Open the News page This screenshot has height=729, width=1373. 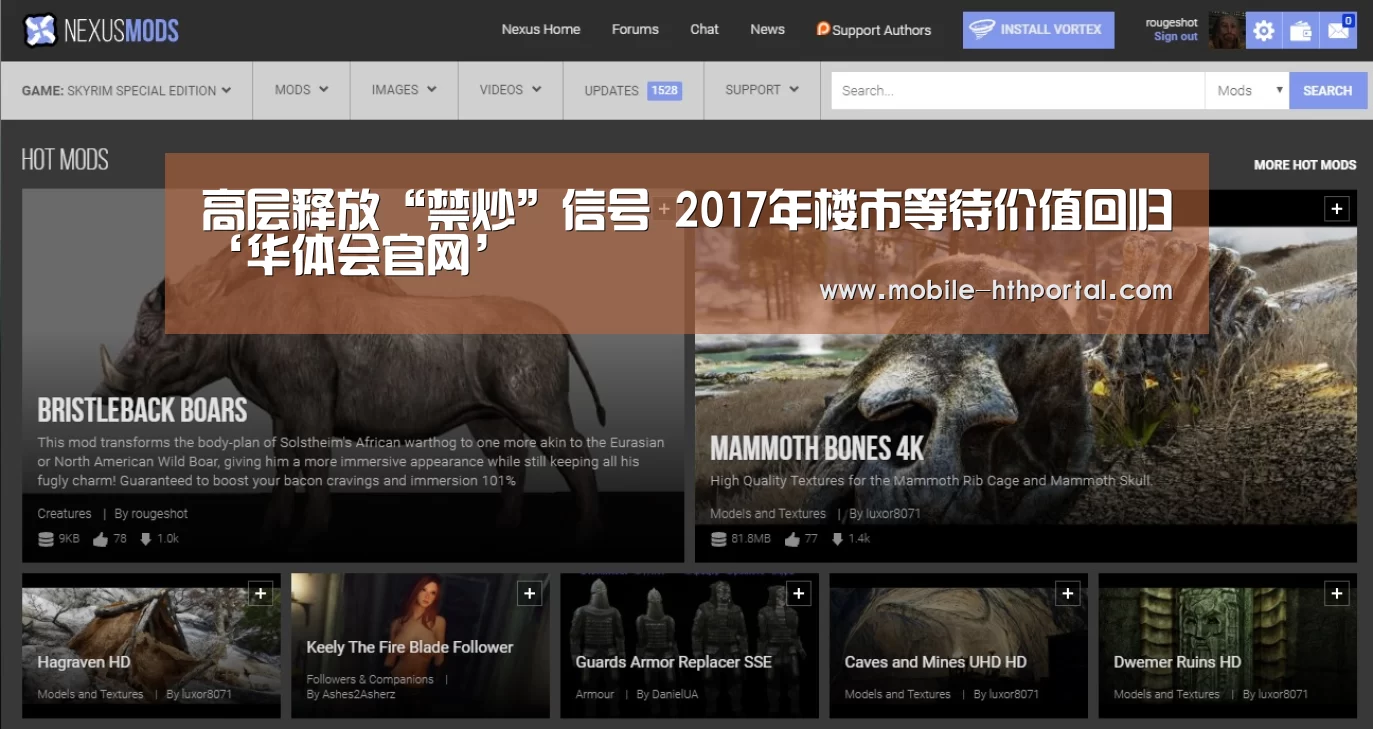point(767,29)
